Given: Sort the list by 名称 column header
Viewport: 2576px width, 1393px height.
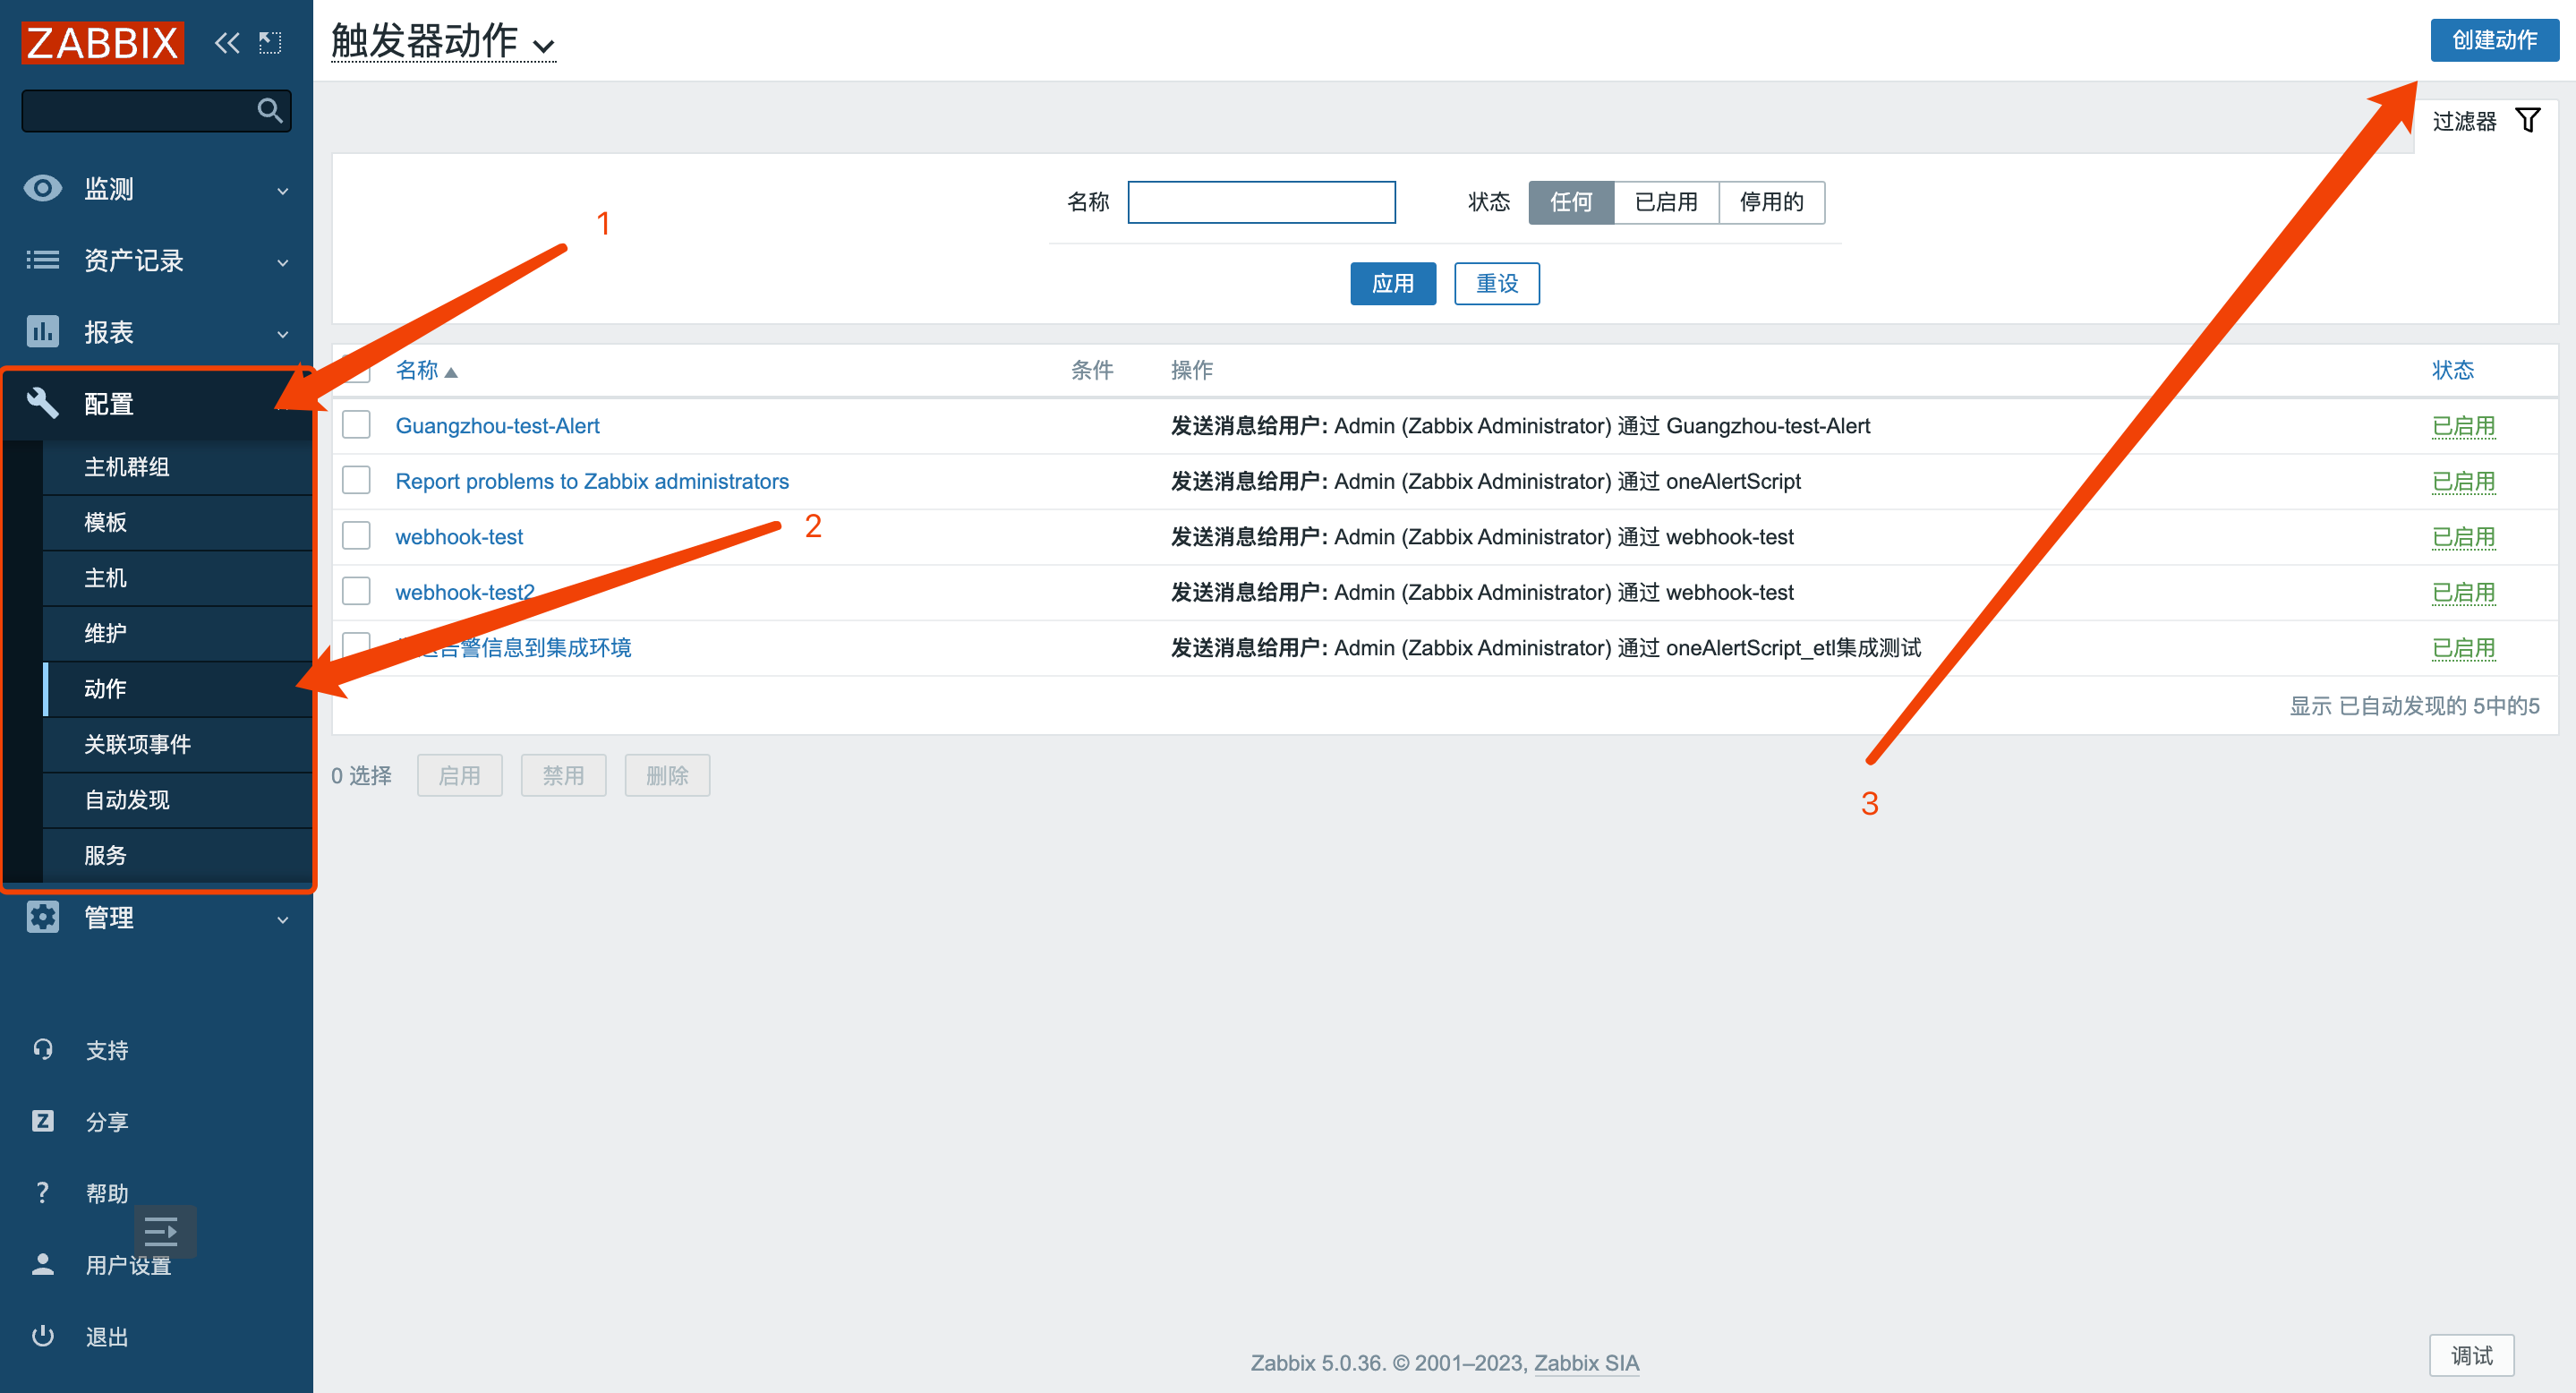Looking at the screenshot, I should tap(418, 370).
